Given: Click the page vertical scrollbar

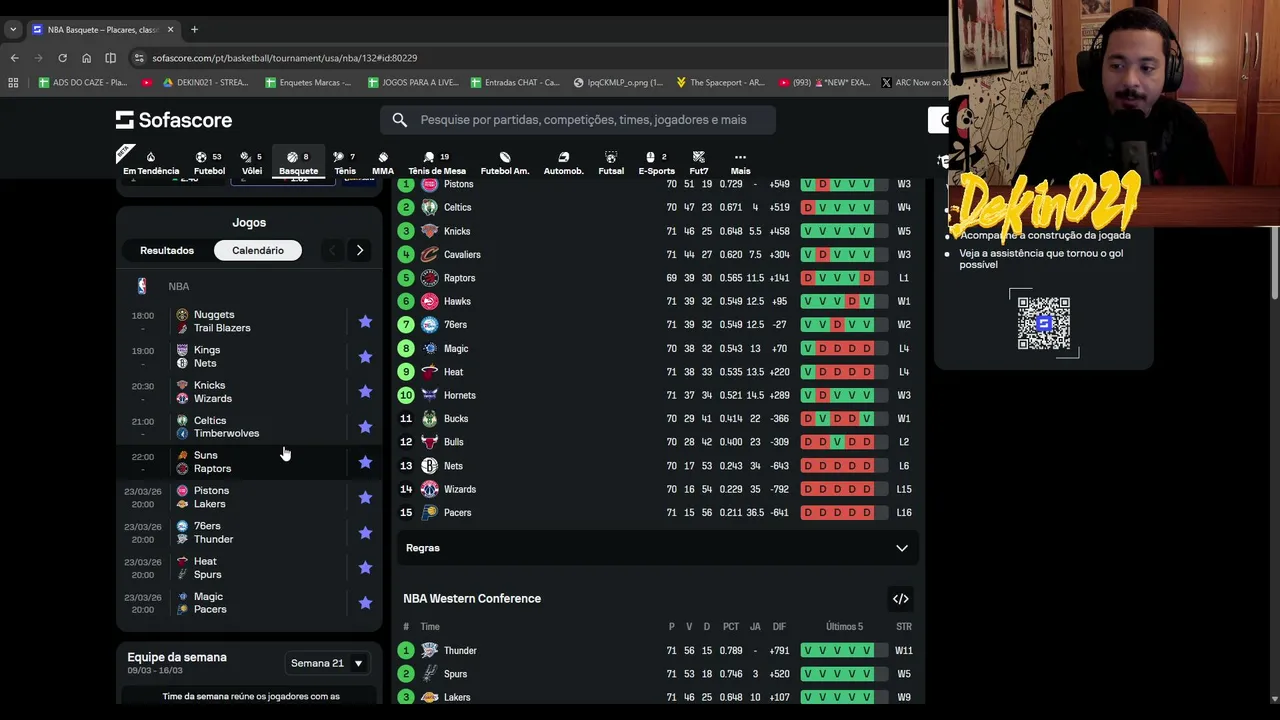Looking at the screenshot, I should click(1274, 264).
